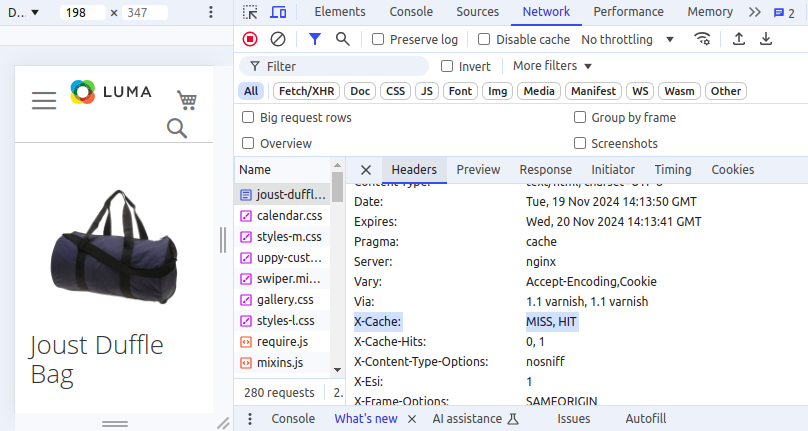
Task: Open the hamburger menu on Luma page
Action: click(x=44, y=100)
